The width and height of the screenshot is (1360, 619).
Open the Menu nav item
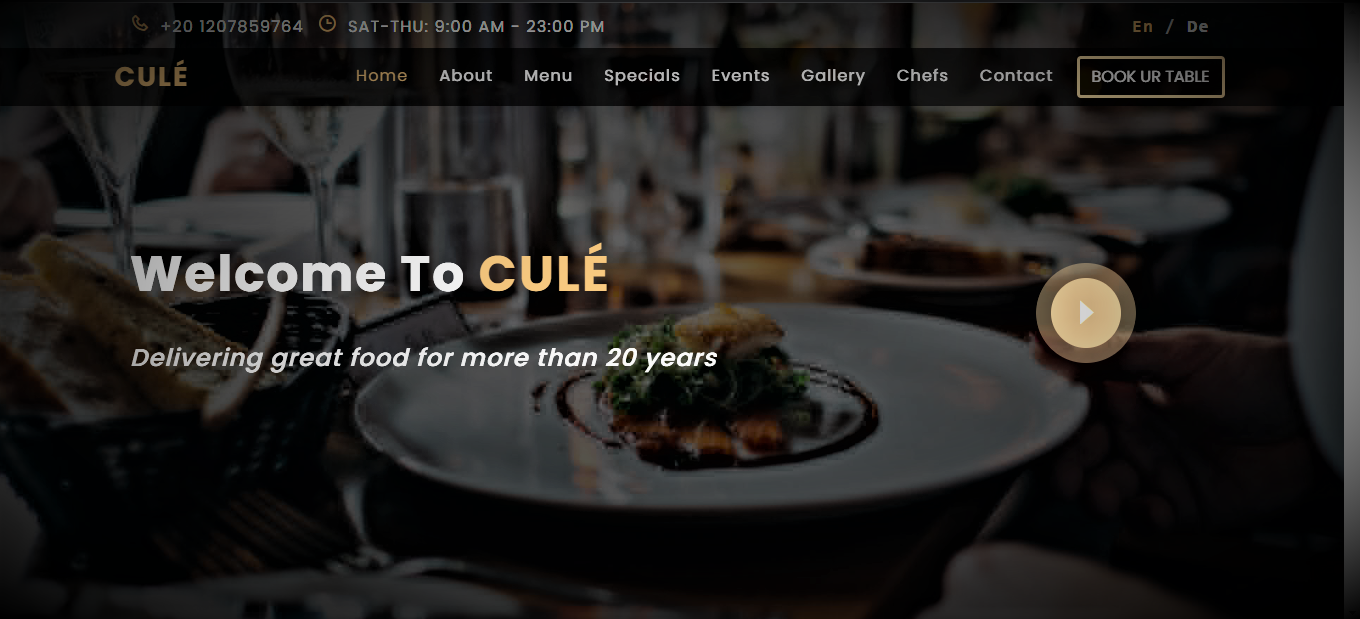(x=548, y=76)
